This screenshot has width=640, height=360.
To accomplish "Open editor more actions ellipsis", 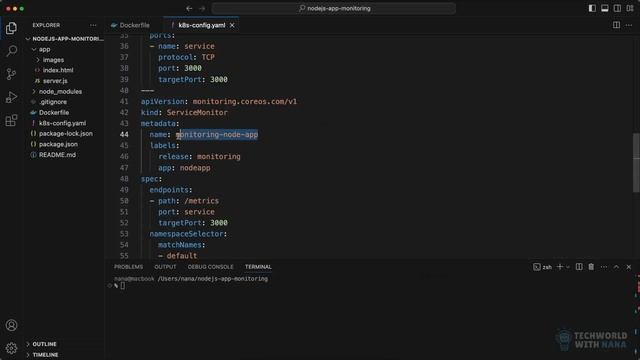I will tap(629, 25).
